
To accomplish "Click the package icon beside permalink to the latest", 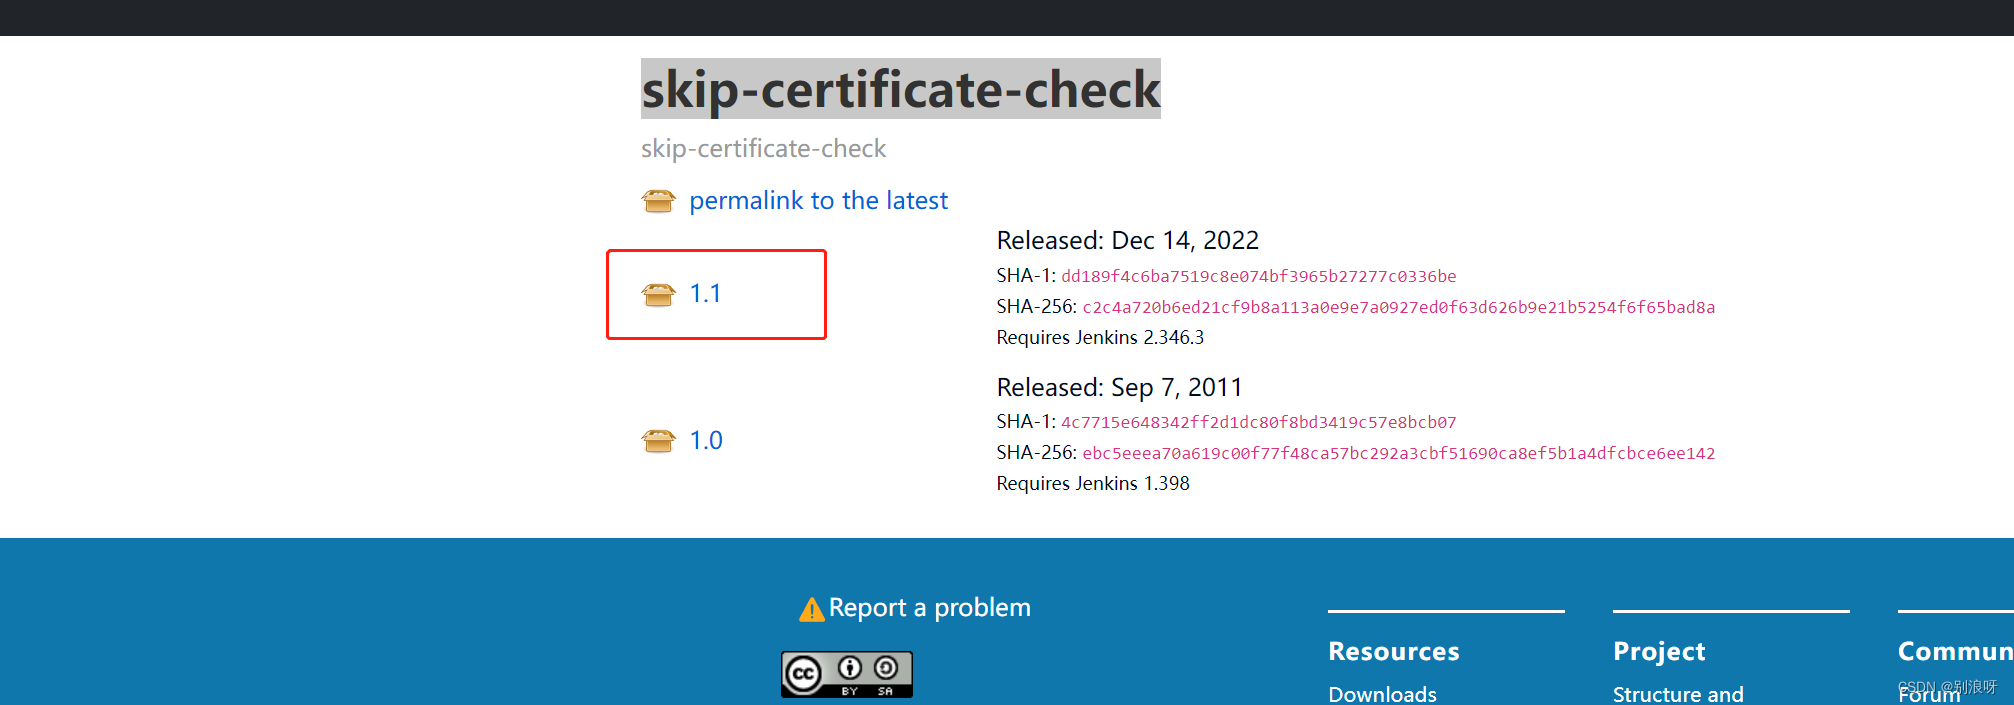I will (x=658, y=201).
